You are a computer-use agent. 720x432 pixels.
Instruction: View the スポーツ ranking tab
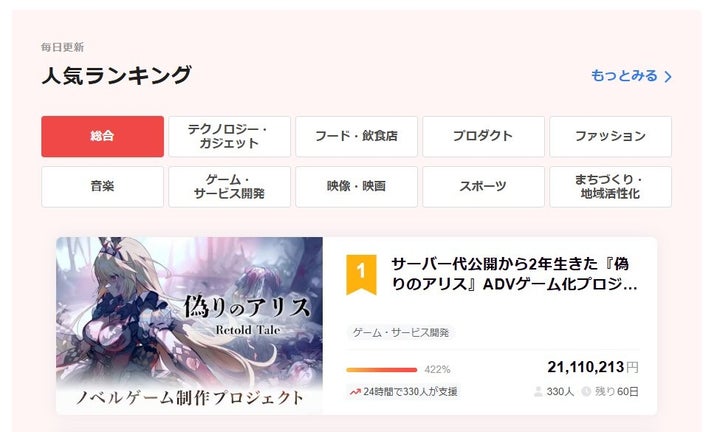pos(483,187)
